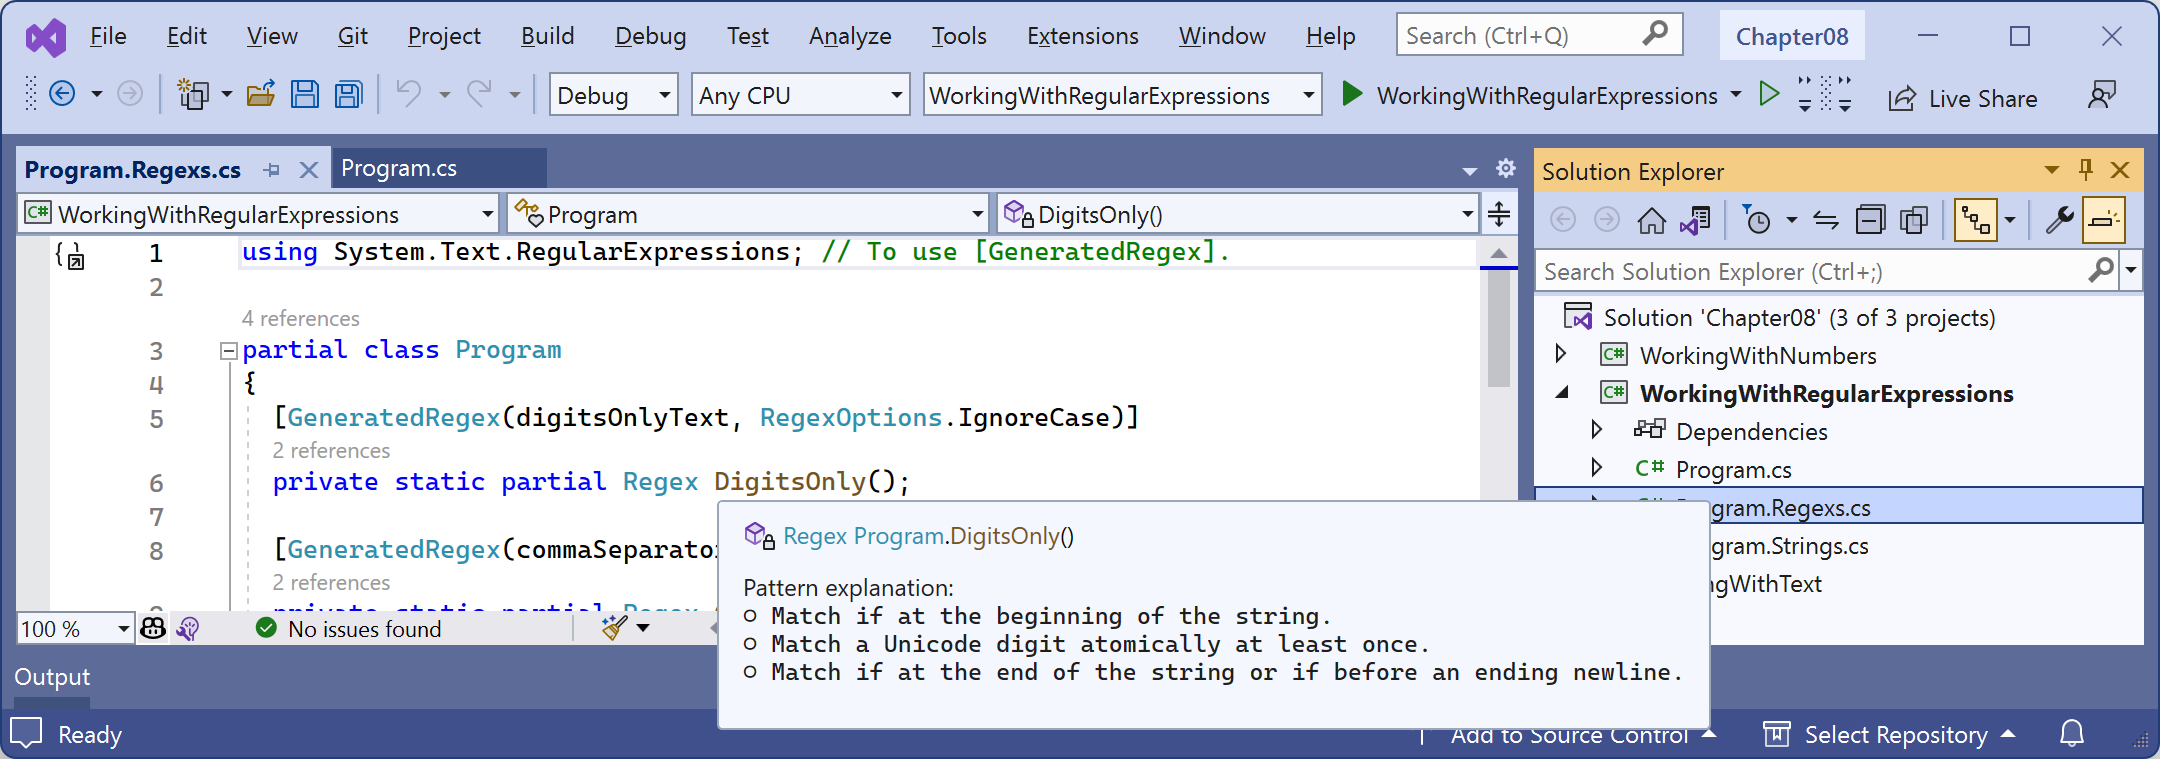Close the Program.Regexs.cs tab
This screenshot has width=2160, height=759.
pyautogui.click(x=309, y=170)
